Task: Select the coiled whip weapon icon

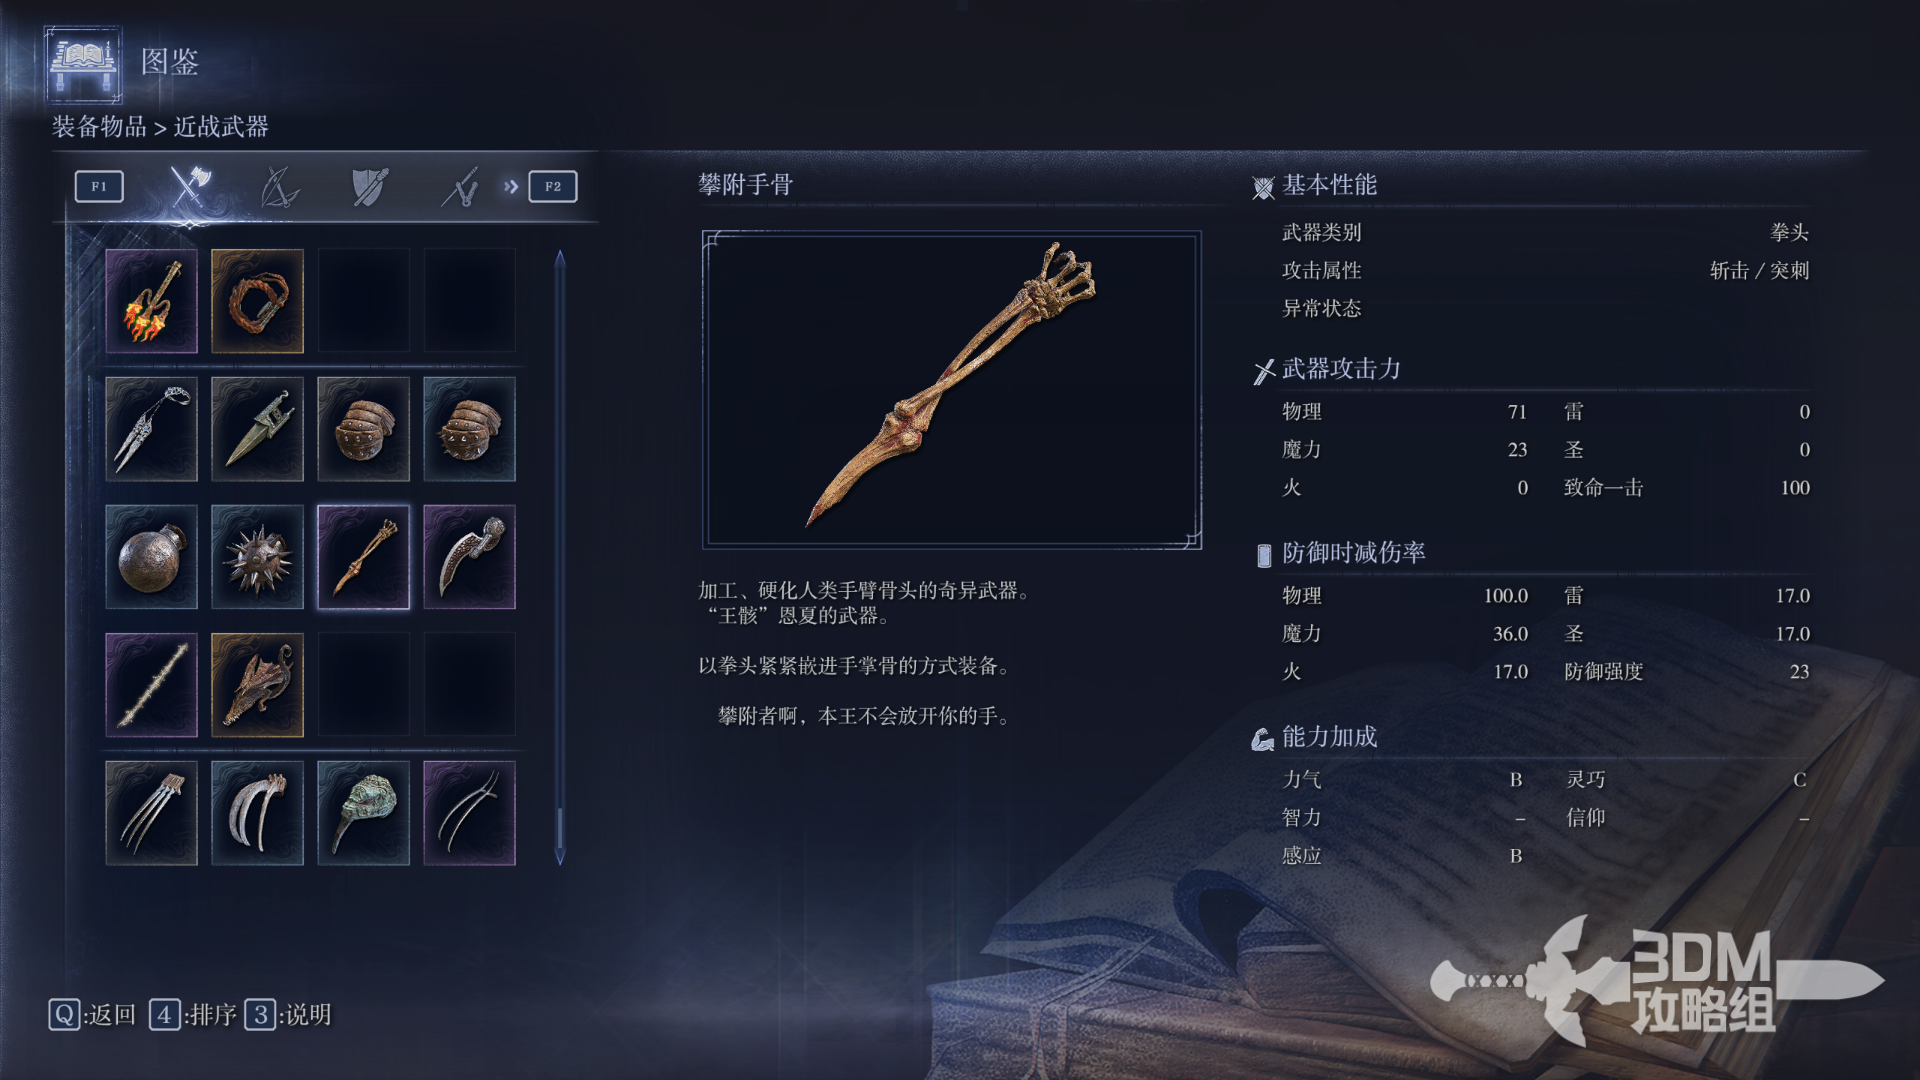Action: [x=257, y=301]
